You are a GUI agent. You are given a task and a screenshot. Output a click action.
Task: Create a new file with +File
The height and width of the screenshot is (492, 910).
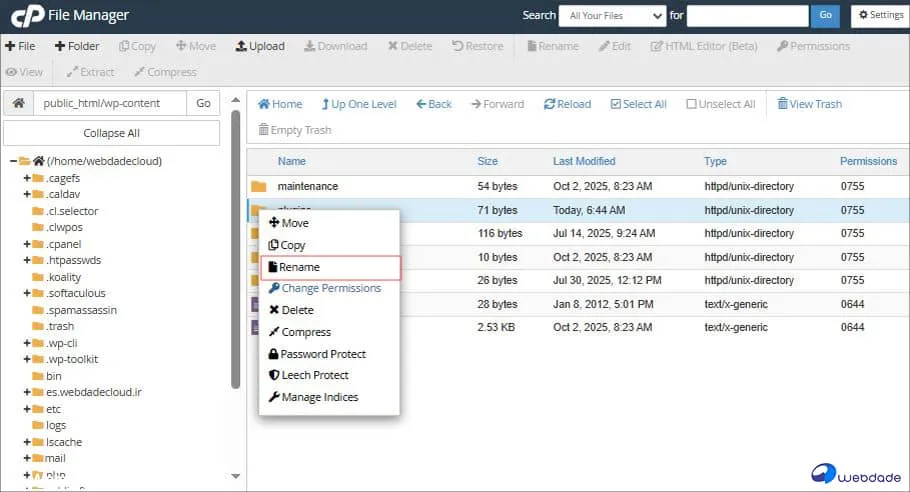20,46
